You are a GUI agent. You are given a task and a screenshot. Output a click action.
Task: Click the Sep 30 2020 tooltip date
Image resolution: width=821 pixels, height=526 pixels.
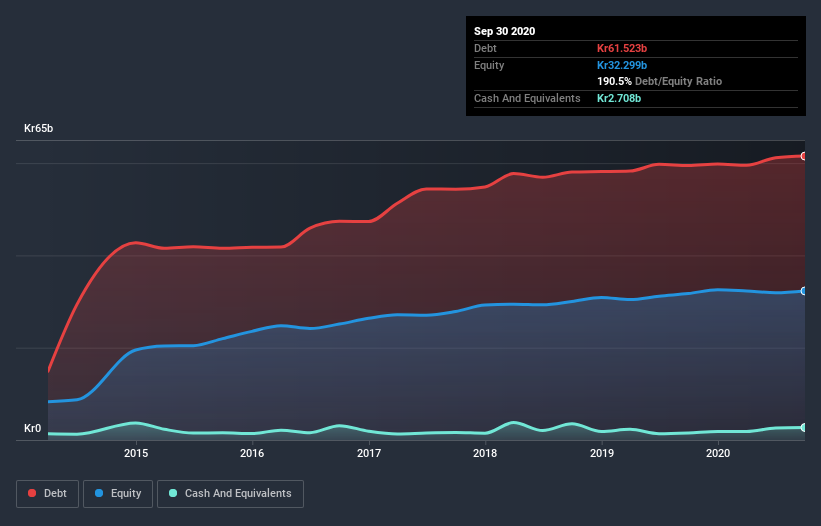pos(504,31)
